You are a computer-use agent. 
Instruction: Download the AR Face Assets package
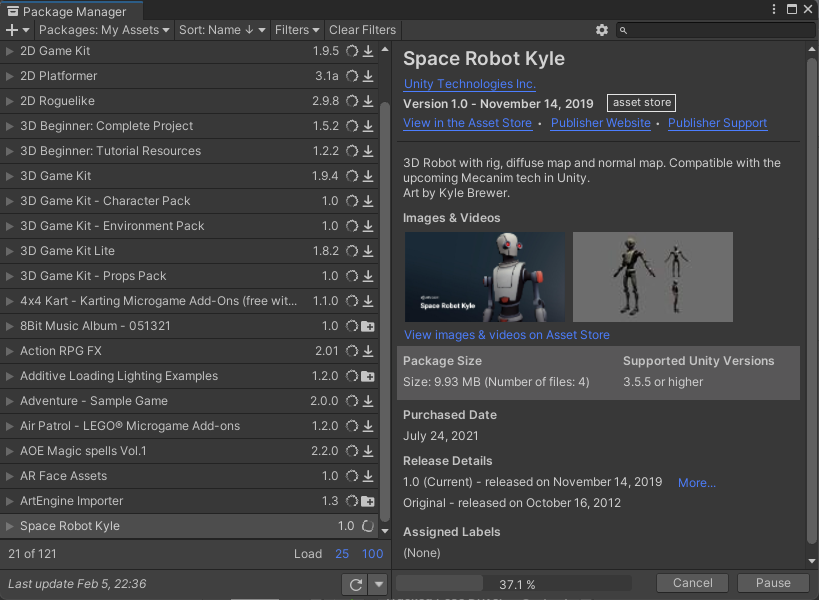tap(368, 476)
